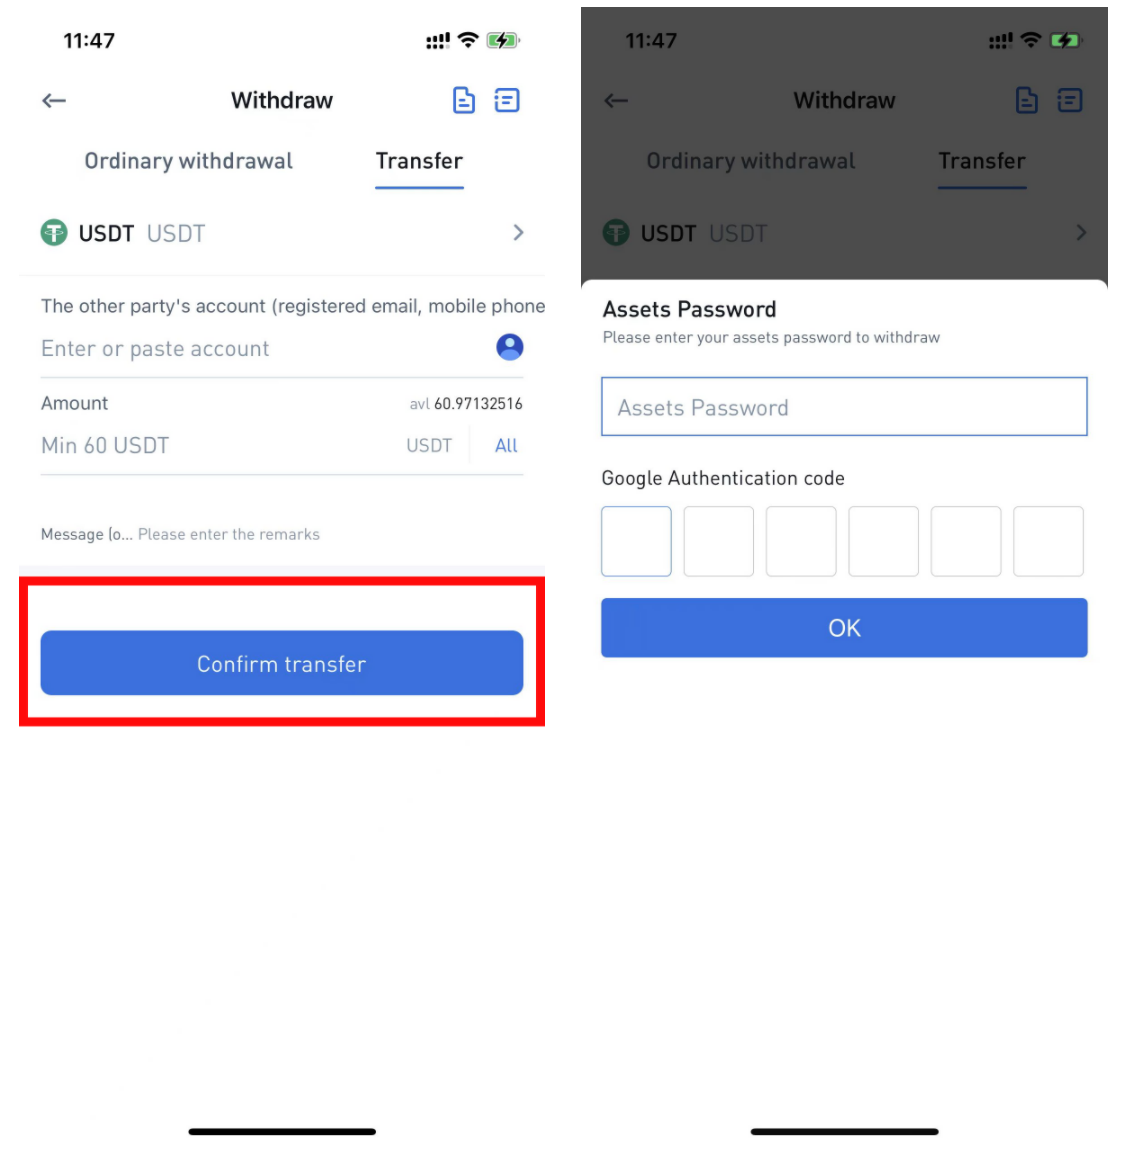1121x1163 pixels.
Task: Tap the battery charging icon in left status bar
Action: [503, 40]
